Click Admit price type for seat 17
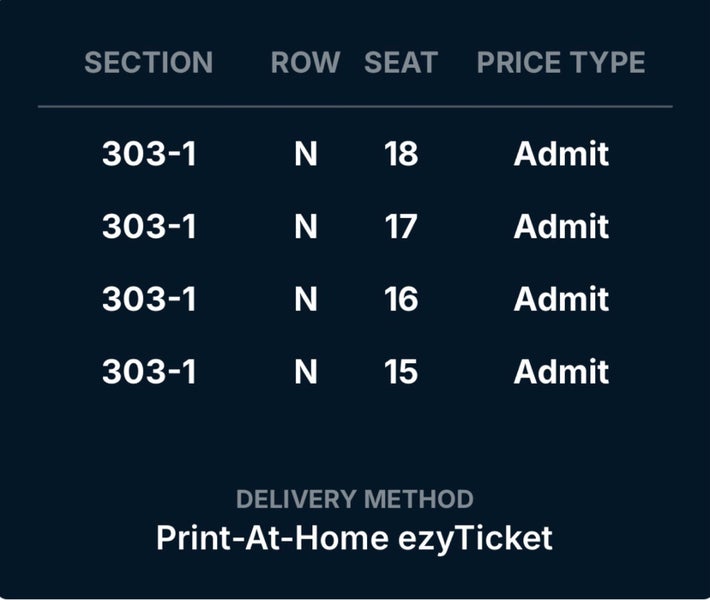The image size is (710, 600). pyautogui.click(x=561, y=227)
